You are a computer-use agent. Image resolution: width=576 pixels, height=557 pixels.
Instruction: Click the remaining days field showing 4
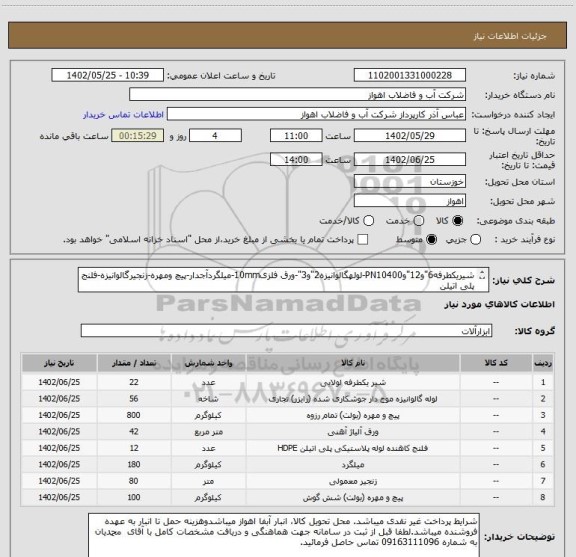[x=215, y=136]
